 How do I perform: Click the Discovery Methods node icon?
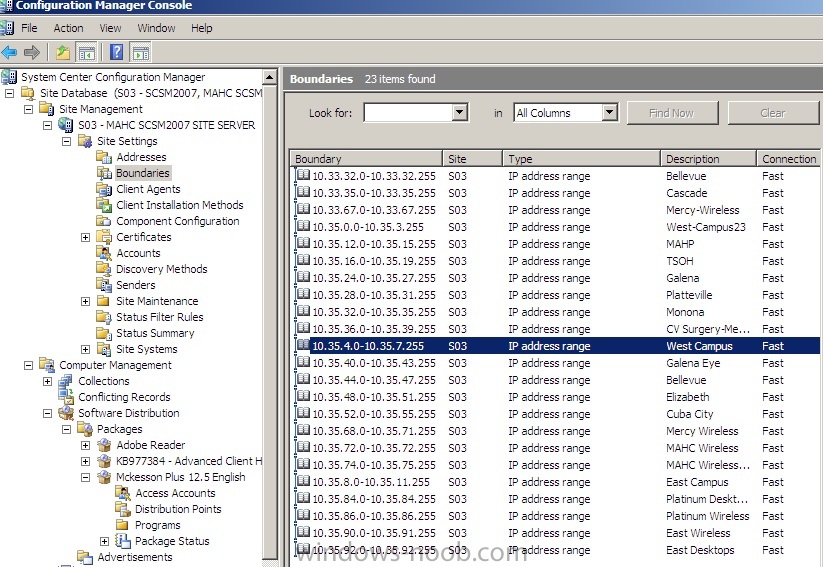104,269
